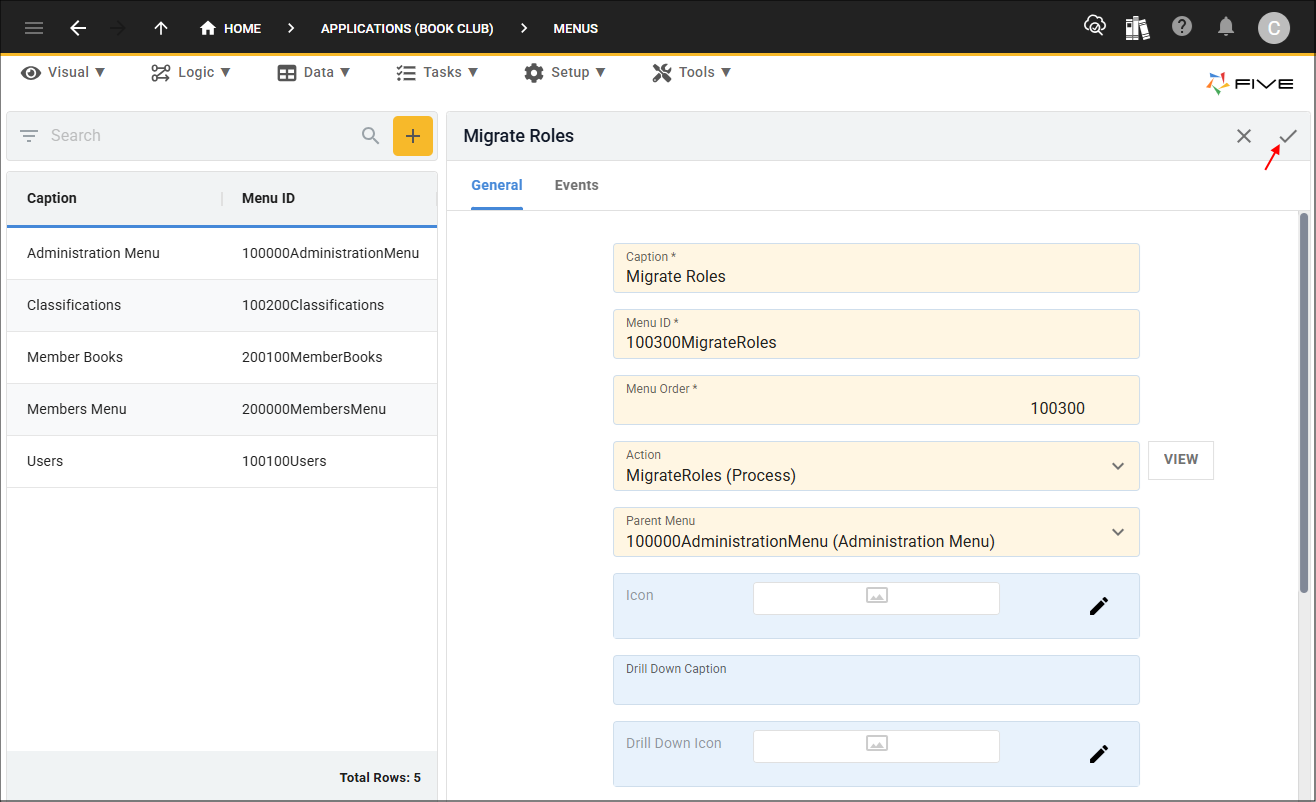Click the Drill Down Icon image placeholder
Image resolution: width=1316 pixels, height=802 pixels.
[x=876, y=746]
